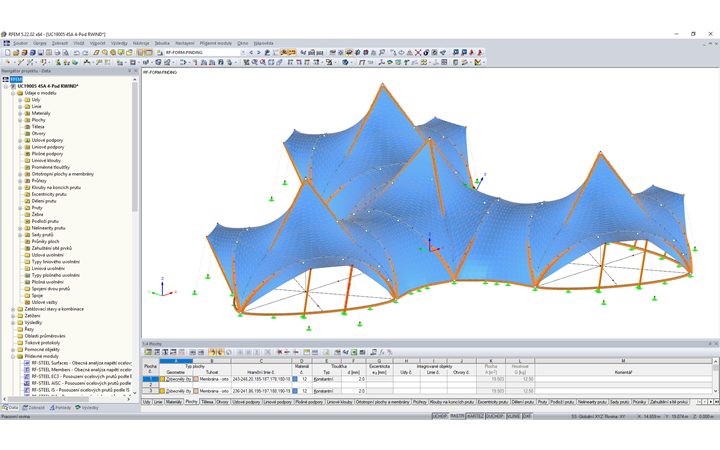Click the red delete-row icon in table toolbar
Viewport: 720px width, 450px height.
[x=279, y=352]
